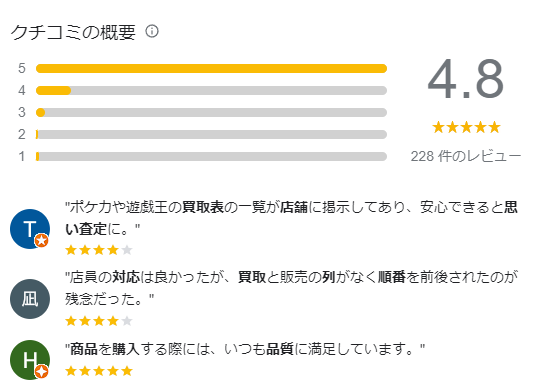Open the review about 店員の対応は良かった
The width and height of the screenshot is (544, 388).
click(x=291, y=288)
